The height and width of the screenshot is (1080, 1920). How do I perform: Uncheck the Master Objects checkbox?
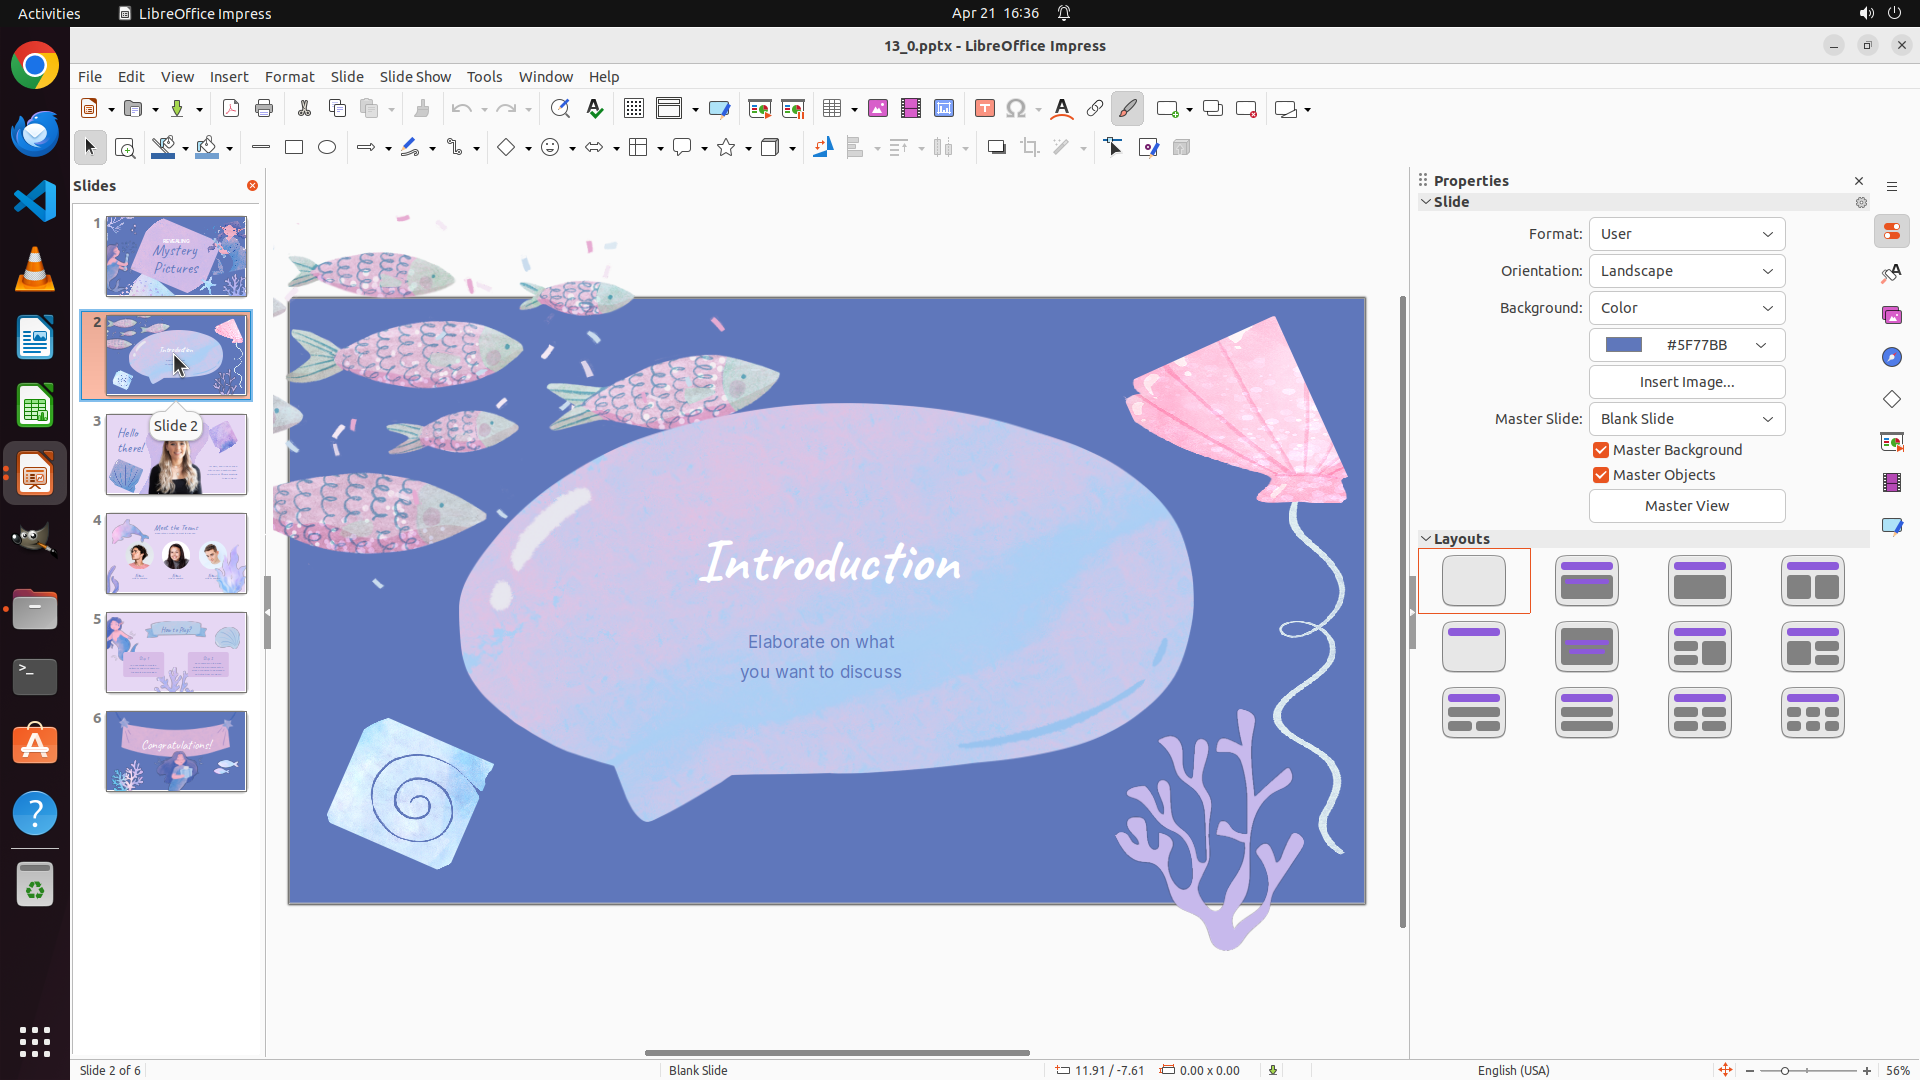click(x=1601, y=476)
